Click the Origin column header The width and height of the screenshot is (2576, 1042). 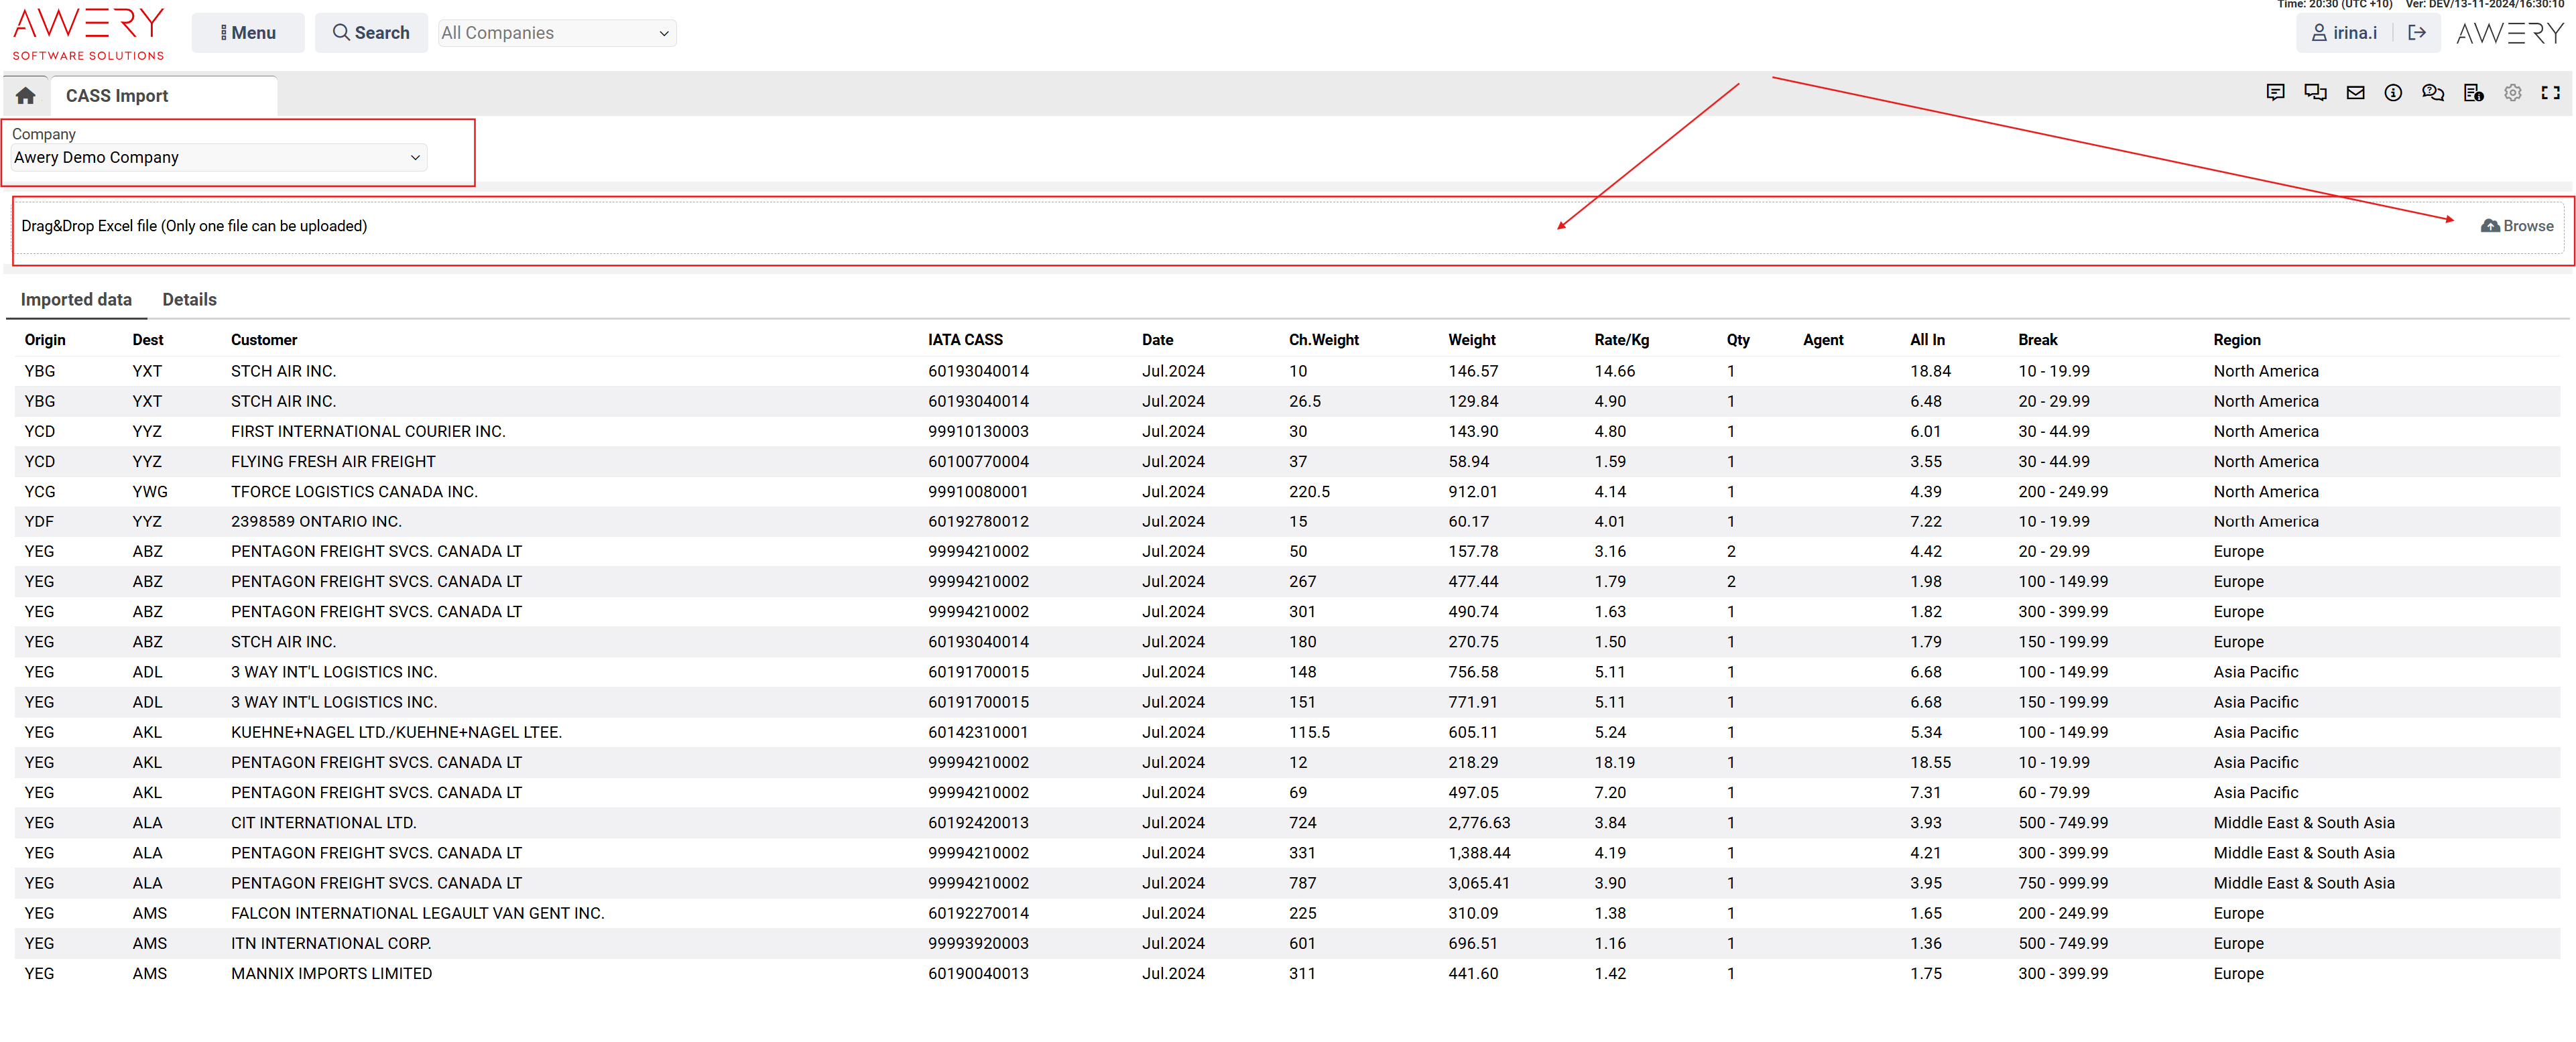pos(45,340)
